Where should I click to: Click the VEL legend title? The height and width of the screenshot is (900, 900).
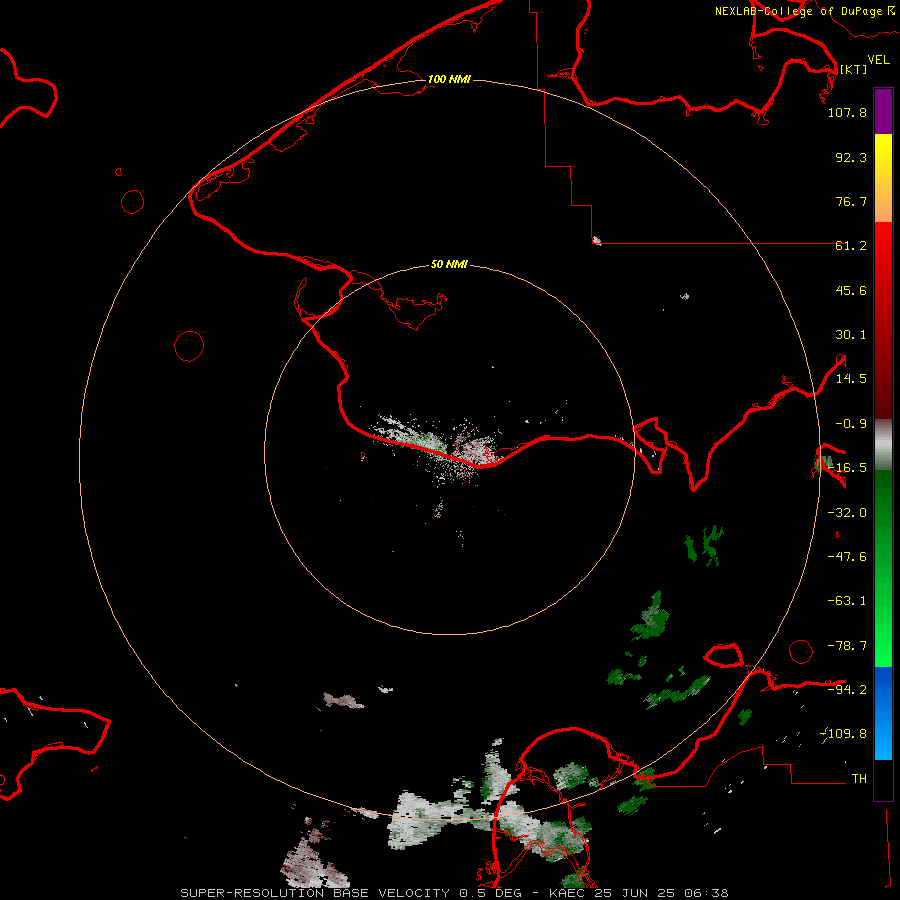point(878,60)
